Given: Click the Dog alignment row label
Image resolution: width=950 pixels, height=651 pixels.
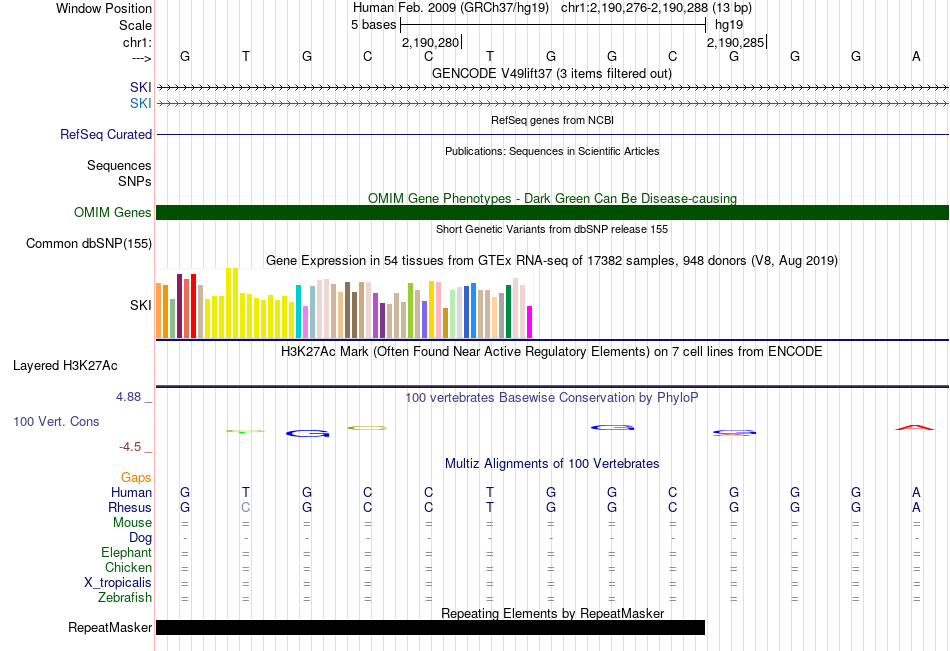Looking at the screenshot, I should [x=140, y=538].
